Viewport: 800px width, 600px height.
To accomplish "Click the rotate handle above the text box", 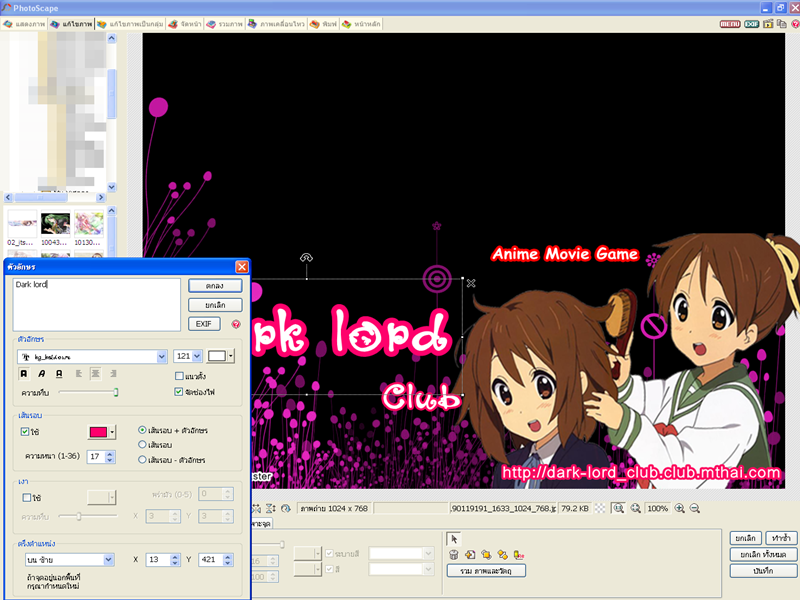I will point(306,258).
